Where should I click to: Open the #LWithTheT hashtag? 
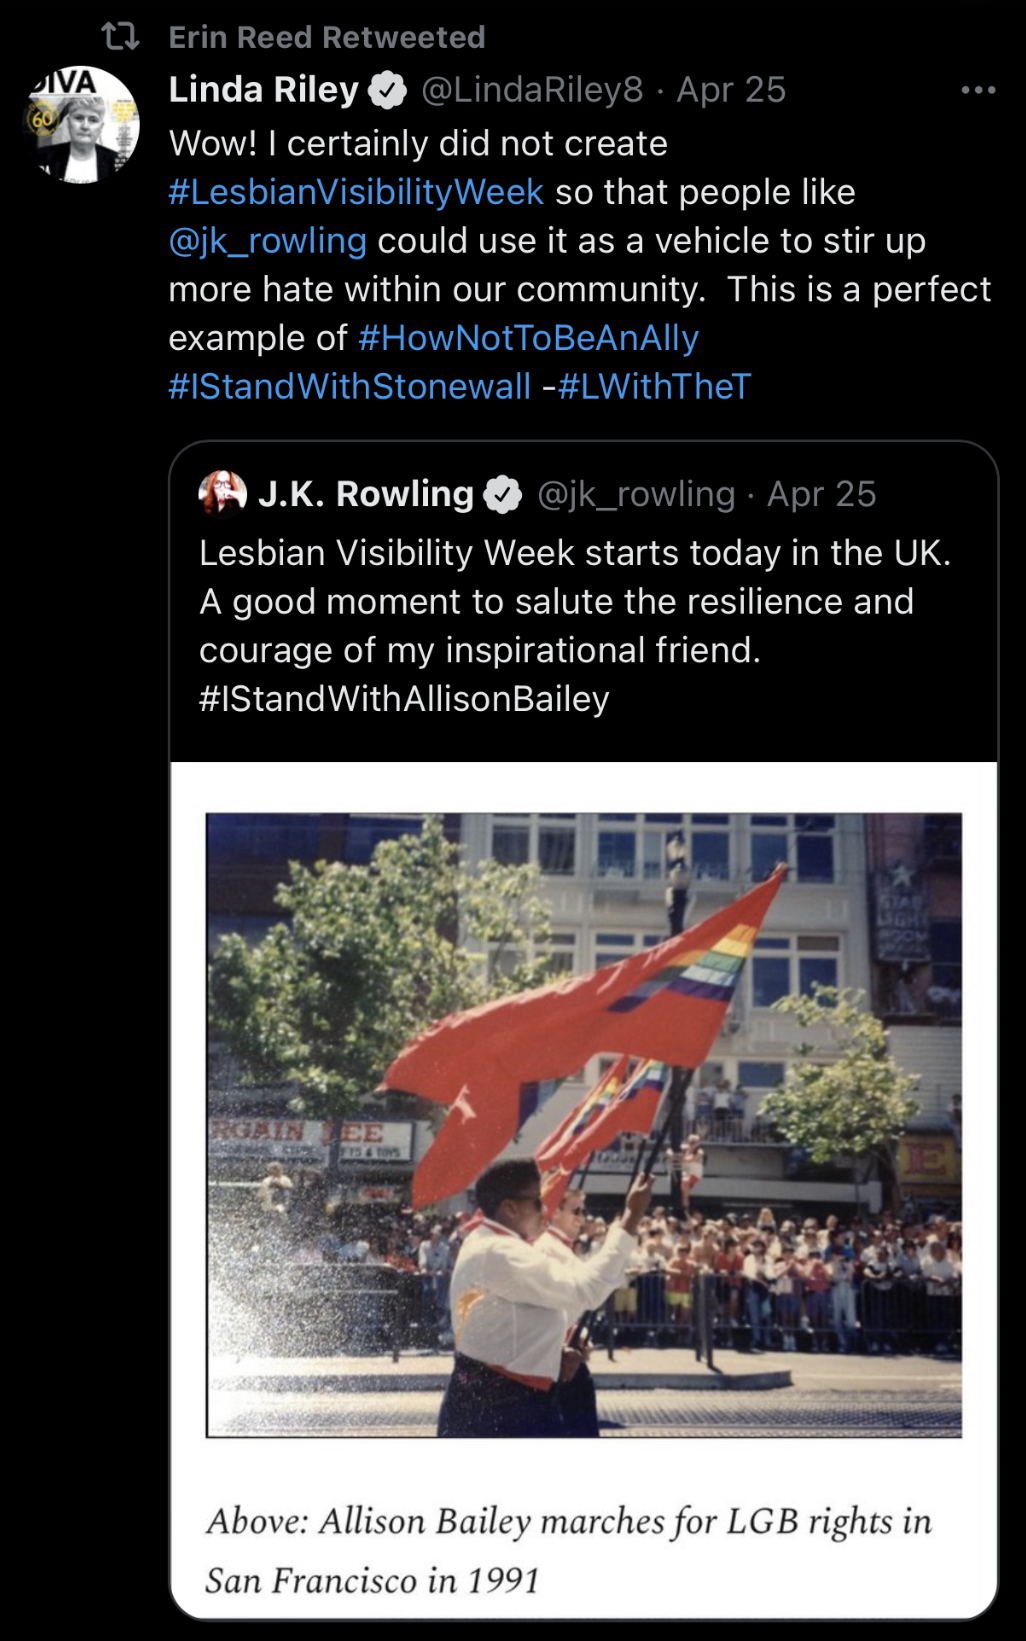(x=654, y=387)
